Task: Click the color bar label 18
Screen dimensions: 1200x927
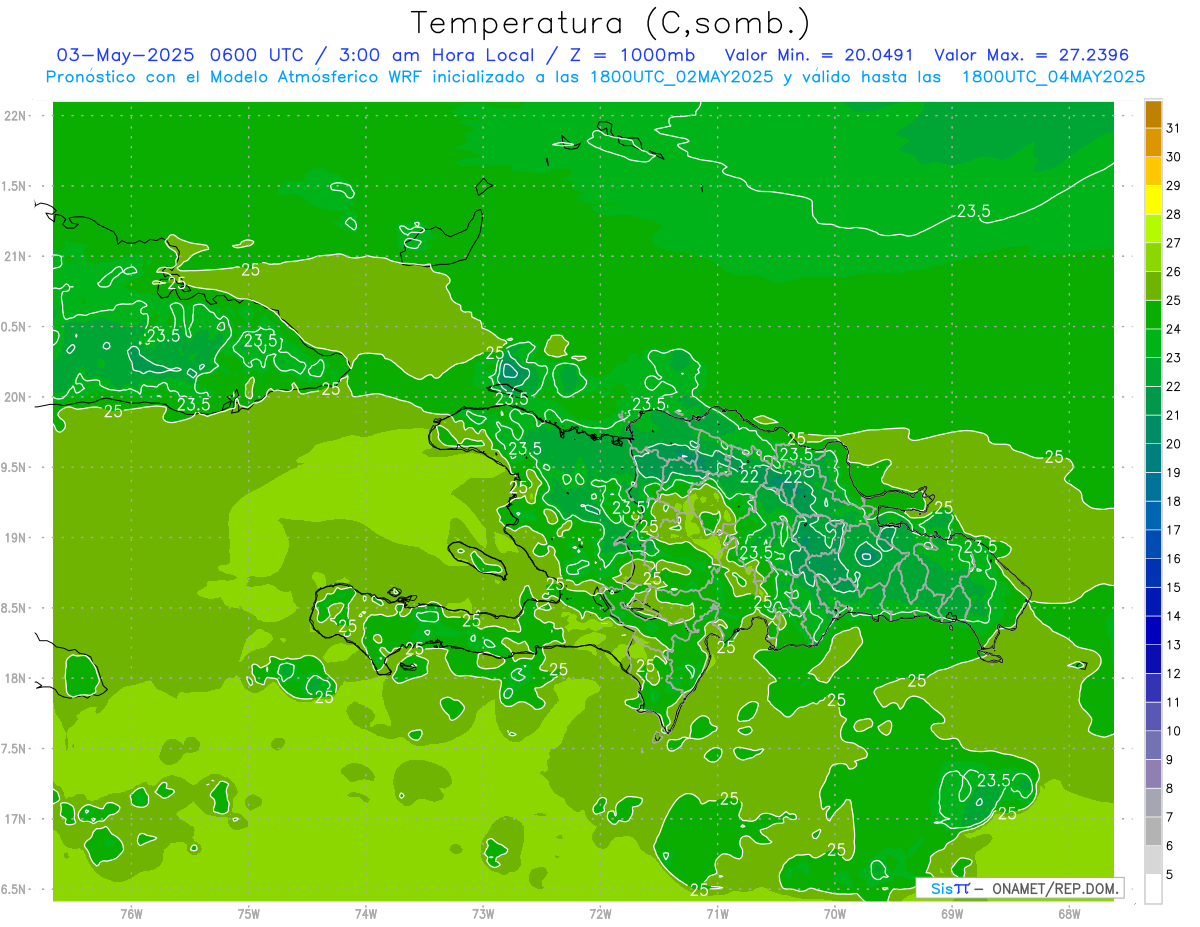Action: [1174, 501]
